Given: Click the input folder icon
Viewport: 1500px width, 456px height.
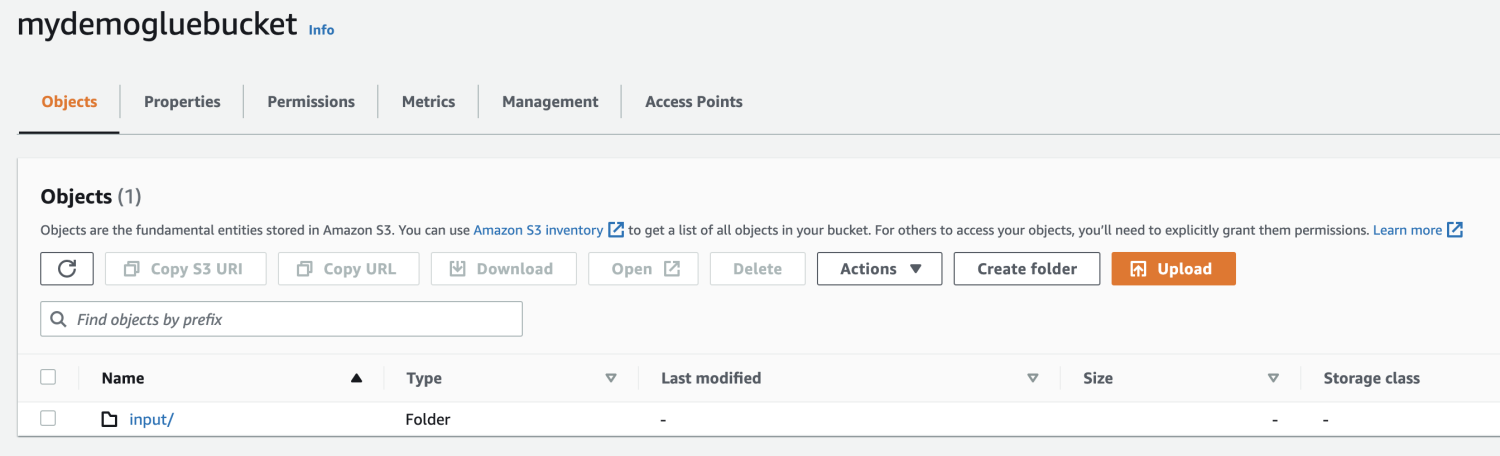Looking at the screenshot, I should click(110, 420).
